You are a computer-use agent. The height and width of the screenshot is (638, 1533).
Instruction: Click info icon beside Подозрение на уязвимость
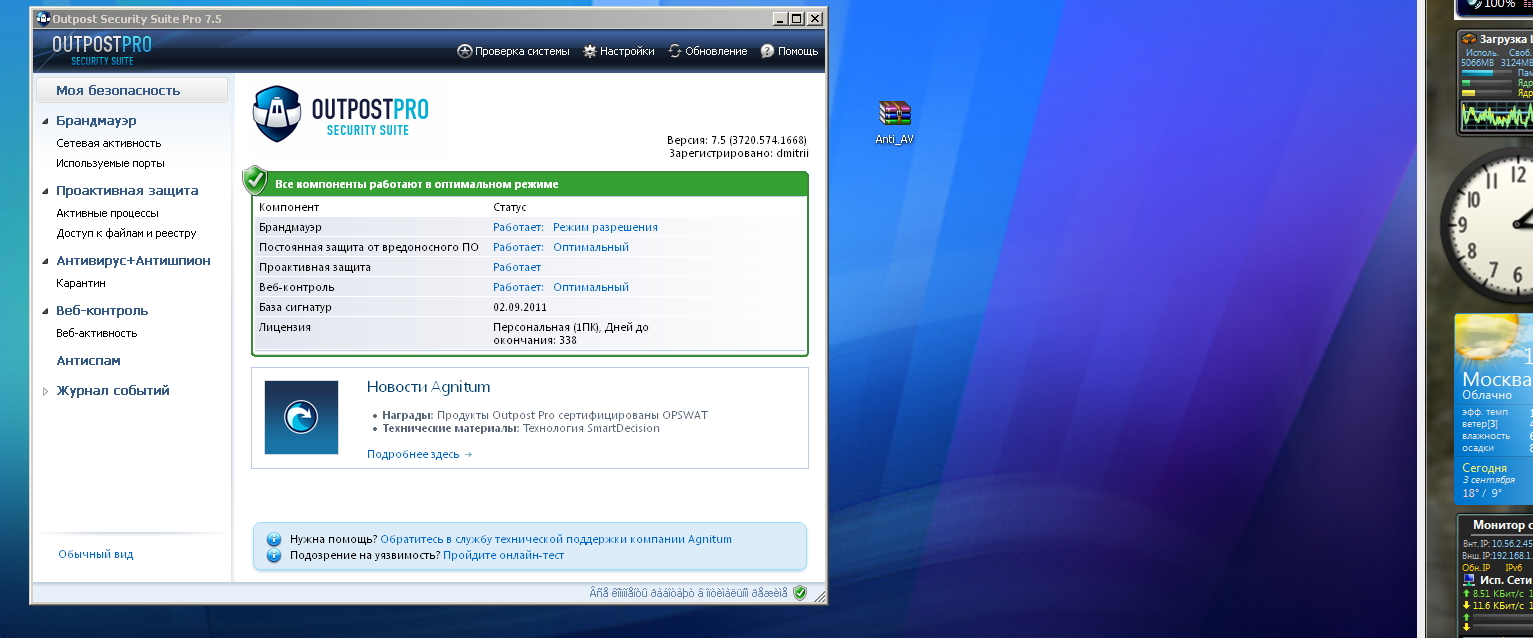tap(274, 555)
